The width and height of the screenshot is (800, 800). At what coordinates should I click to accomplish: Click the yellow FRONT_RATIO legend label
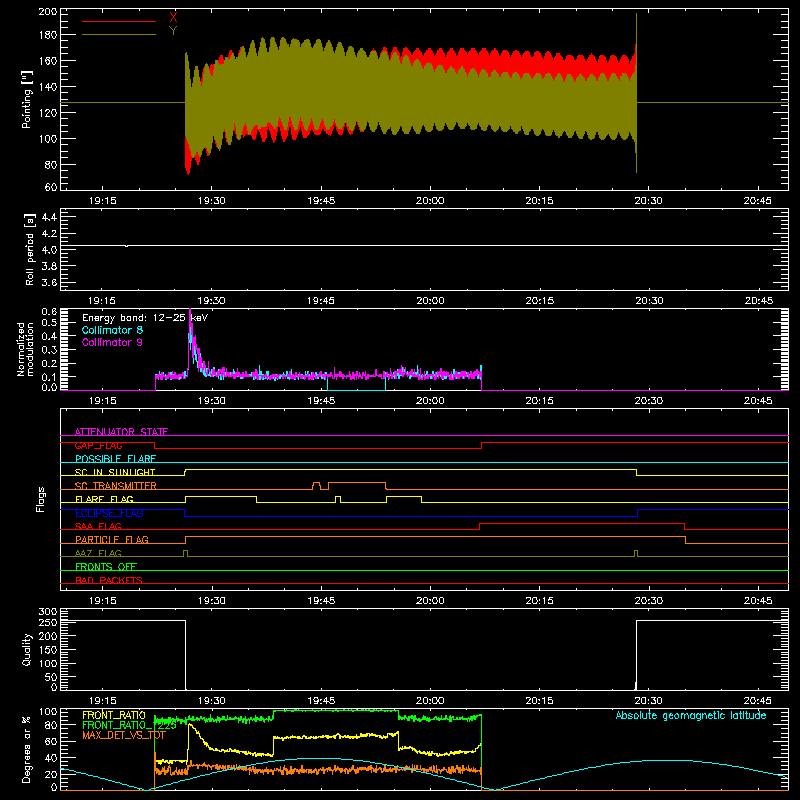click(x=114, y=715)
